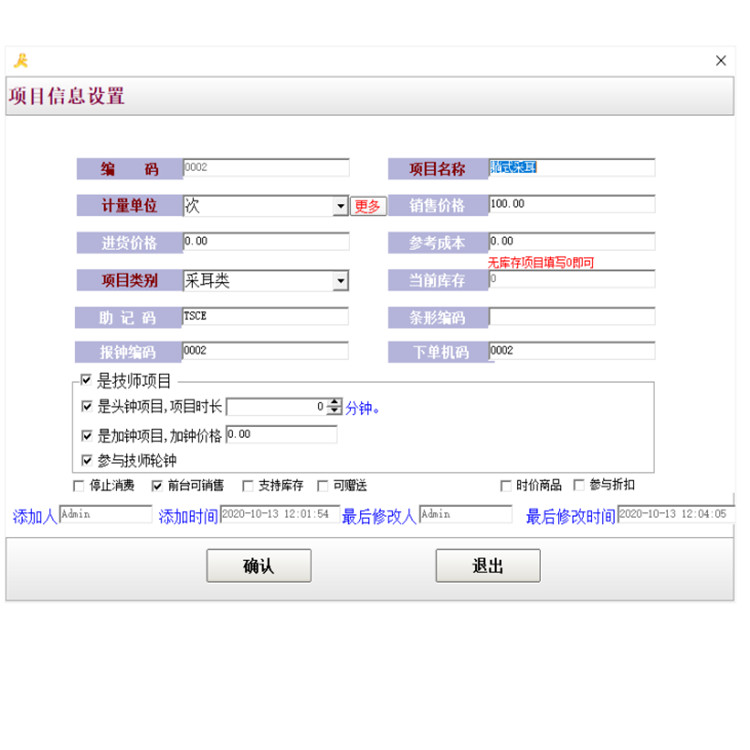Toggle the 是加钟项目 checkbox

coord(87,435)
